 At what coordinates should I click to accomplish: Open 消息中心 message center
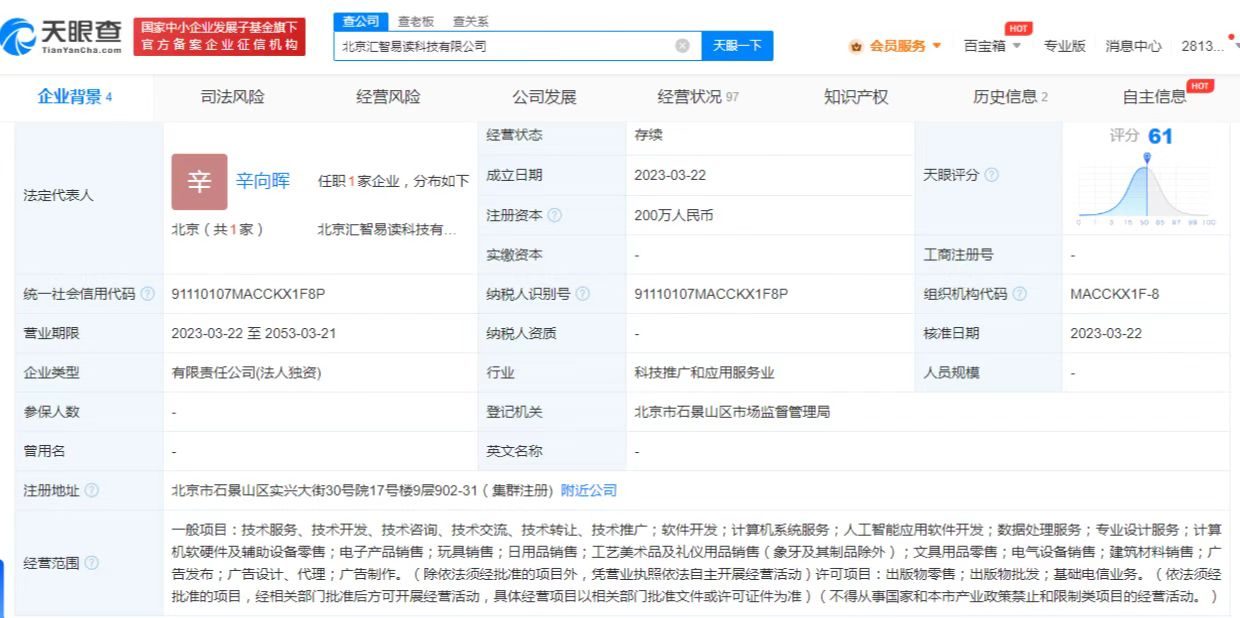pyautogui.click(x=1133, y=45)
